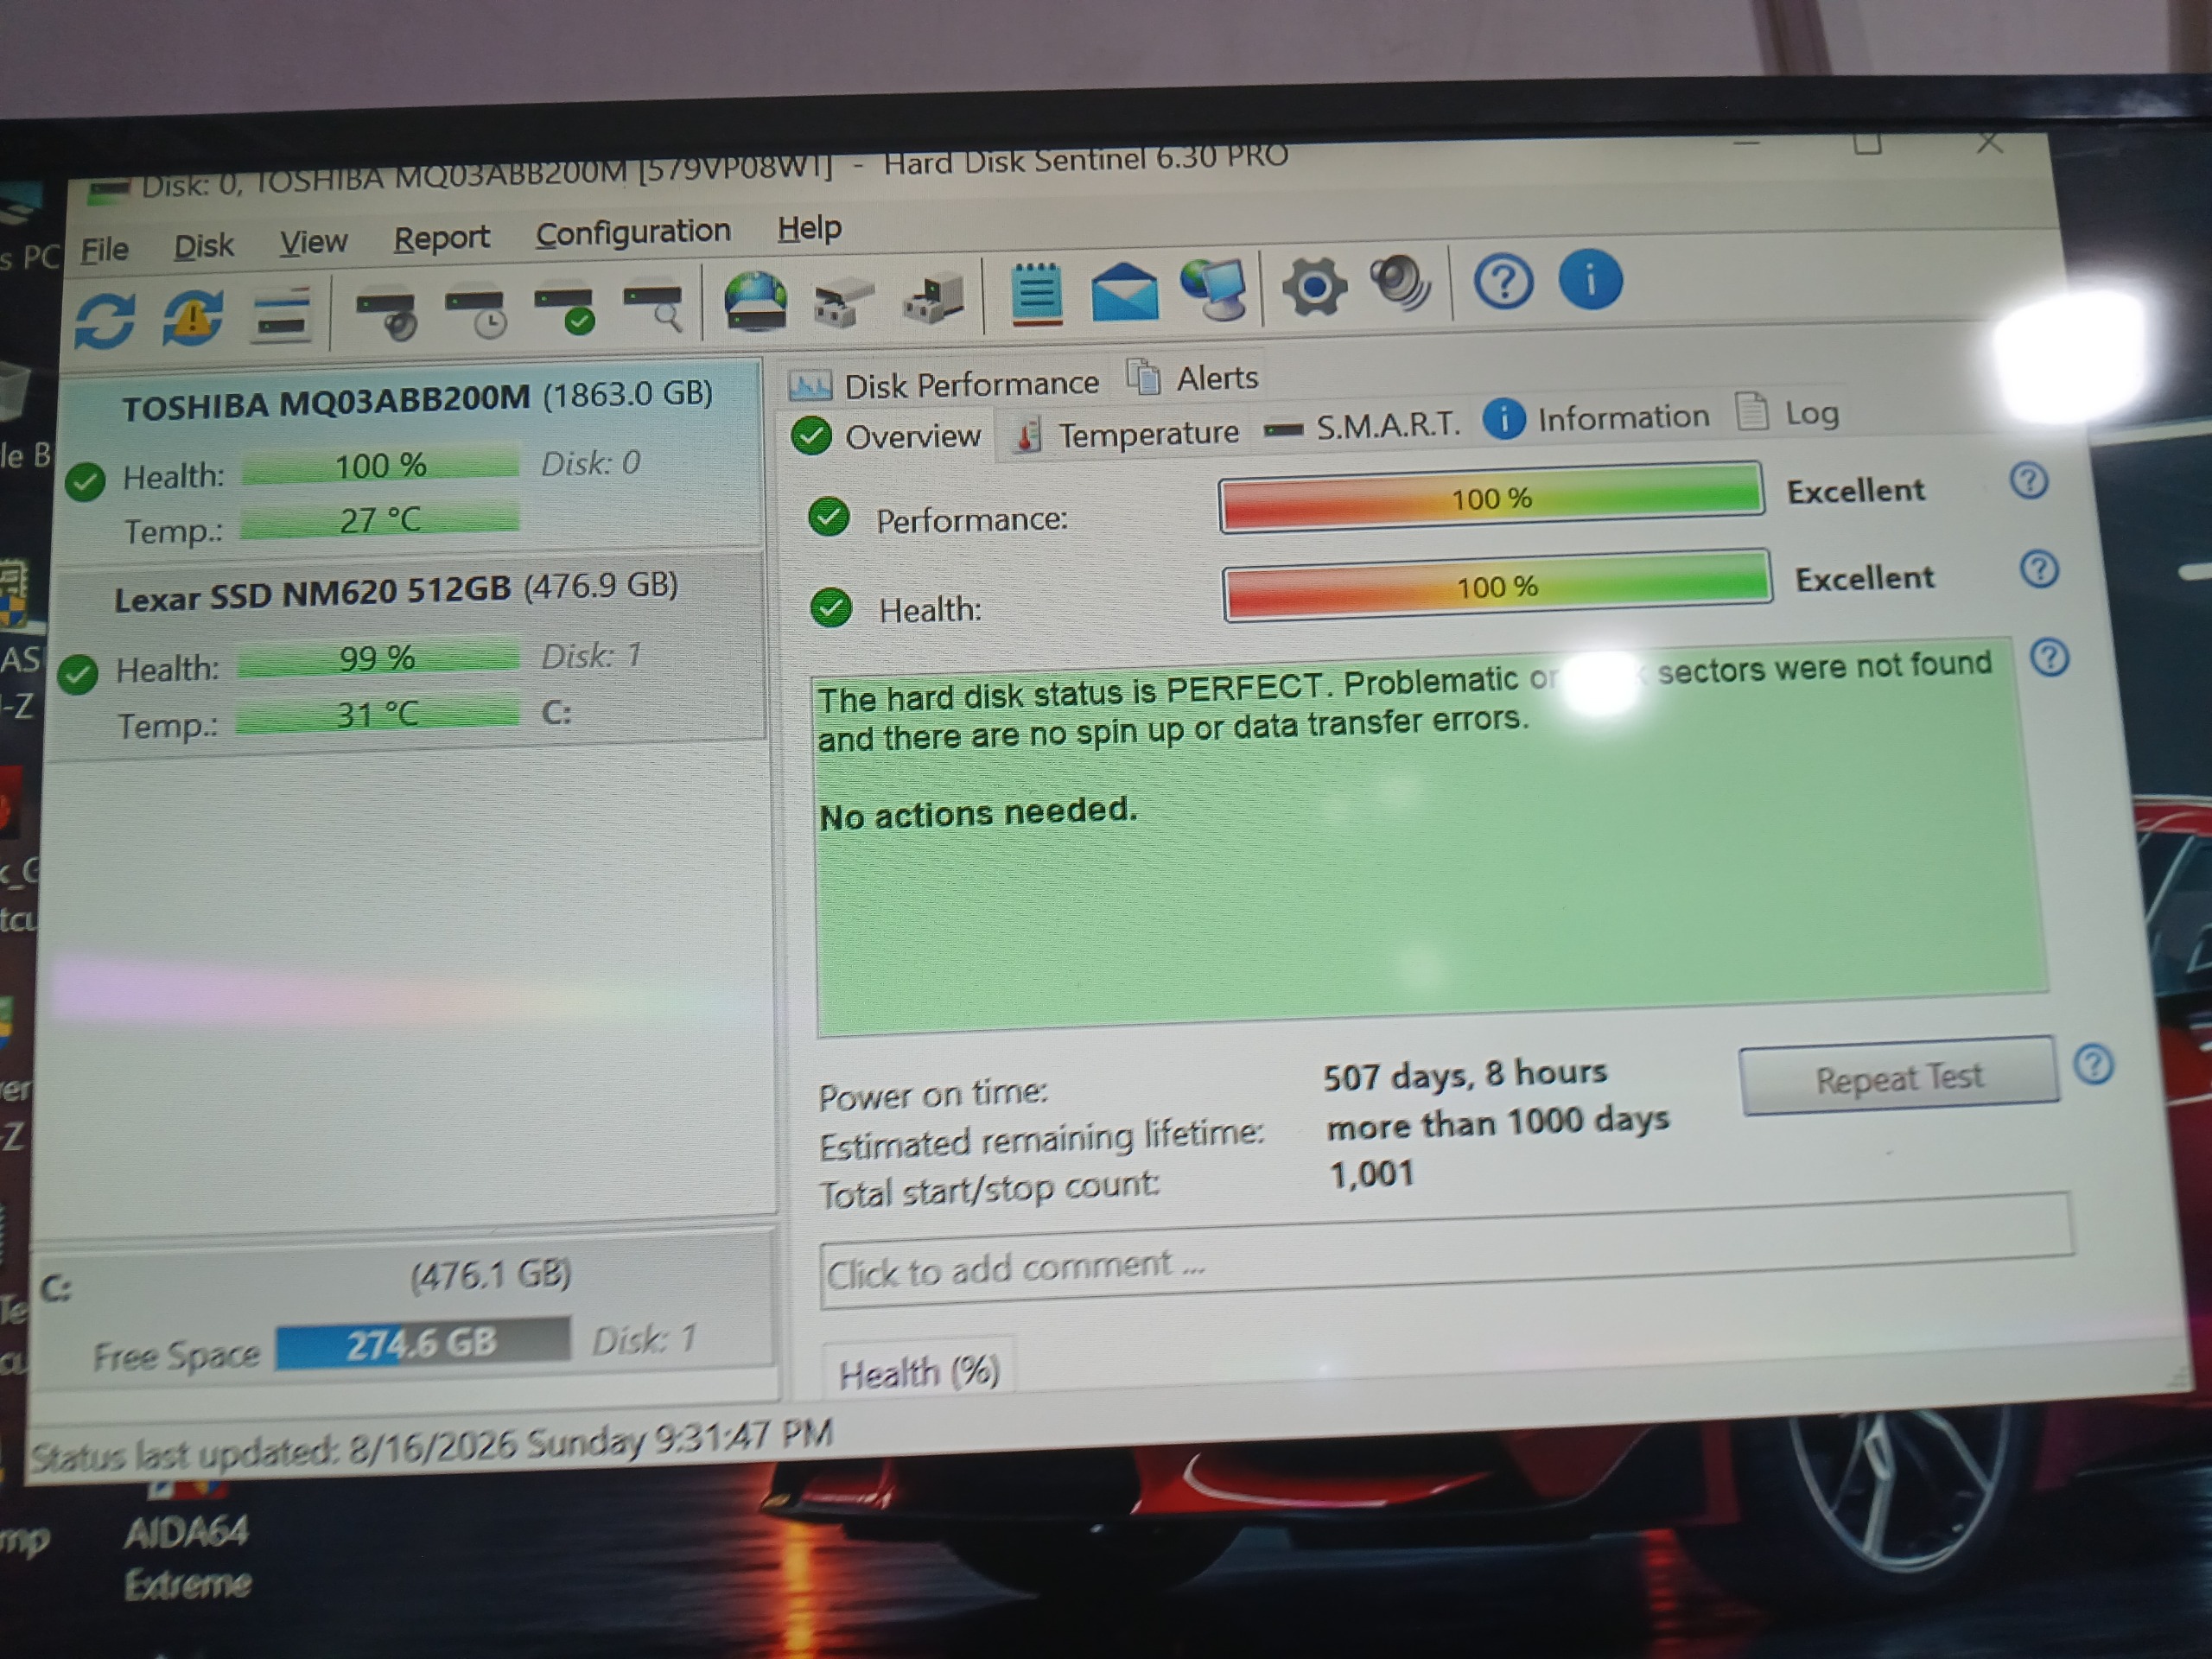The height and width of the screenshot is (1659, 2212).
Task: Open the Help menu
Action: pyautogui.click(x=809, y=229)
